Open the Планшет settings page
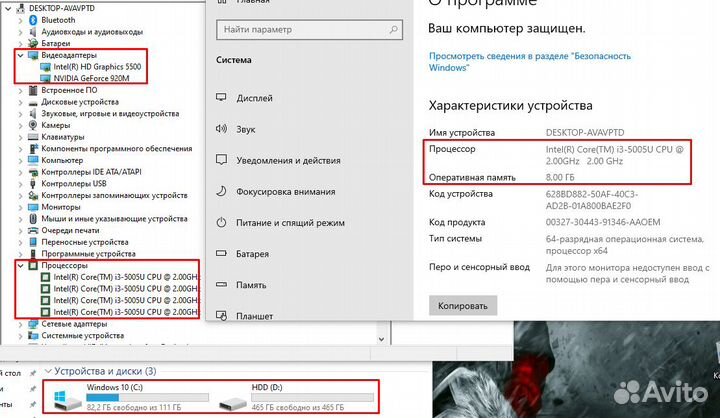This screenshot has width=720, height=418. [254, 316]
